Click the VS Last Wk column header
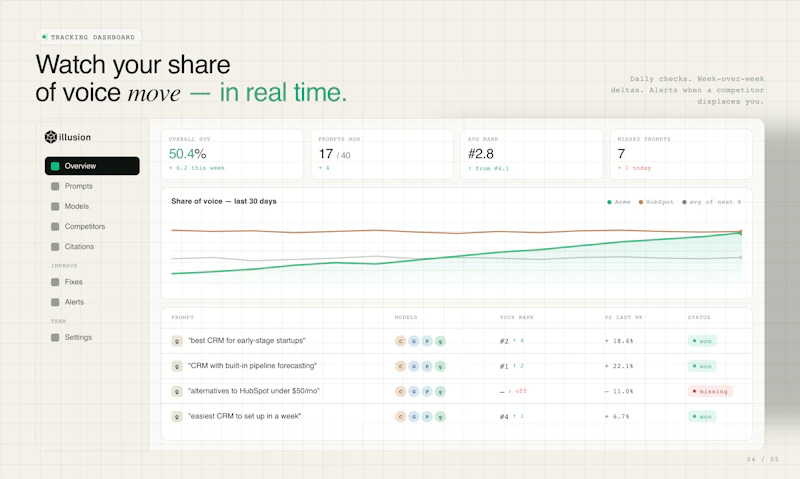 coord(623,317)
